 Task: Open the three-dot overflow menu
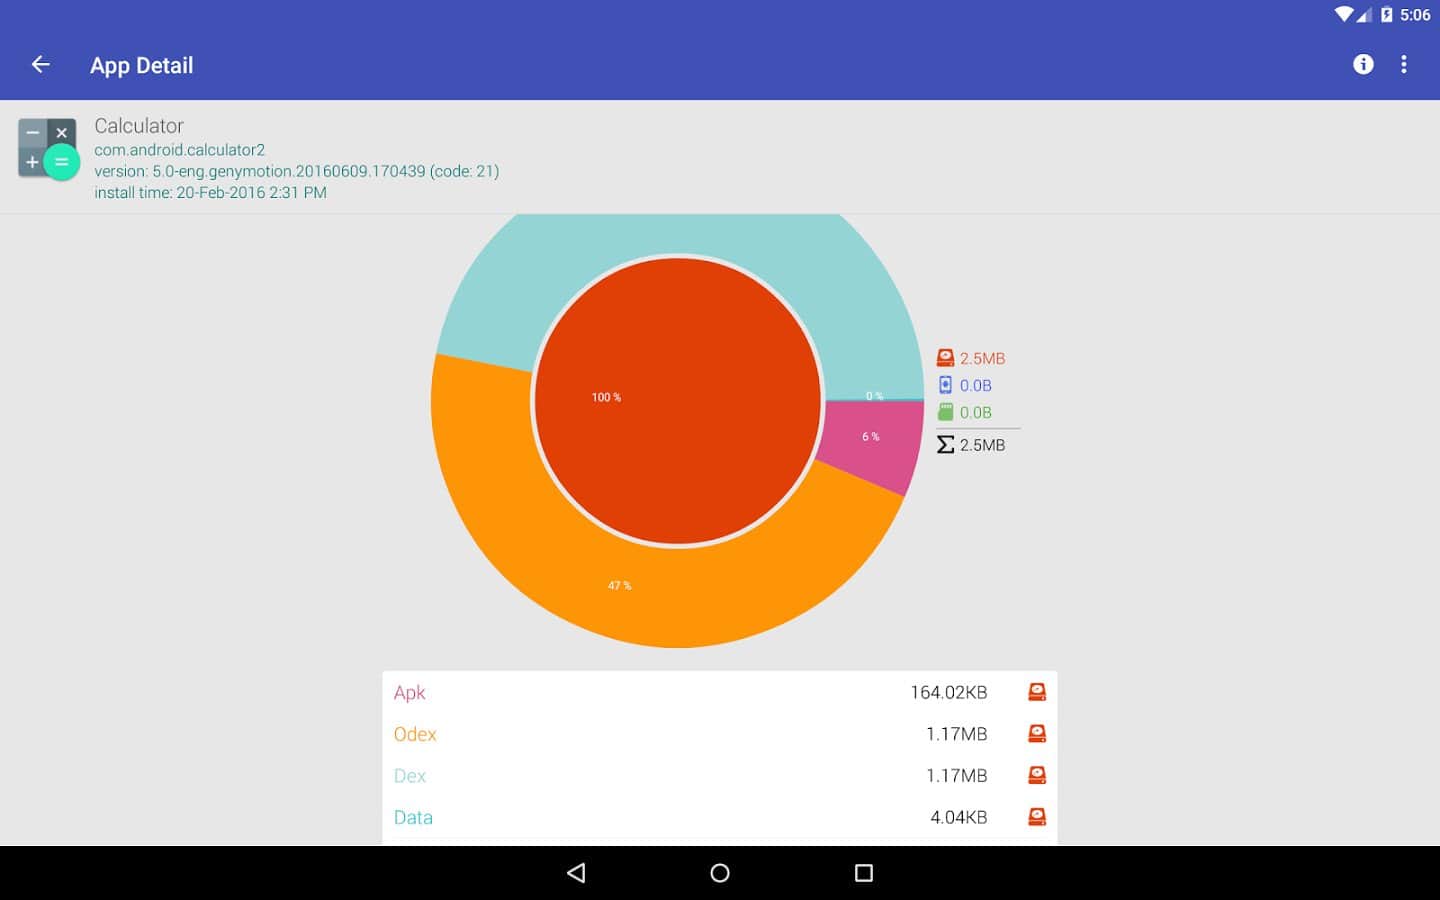pos(1404,65)
